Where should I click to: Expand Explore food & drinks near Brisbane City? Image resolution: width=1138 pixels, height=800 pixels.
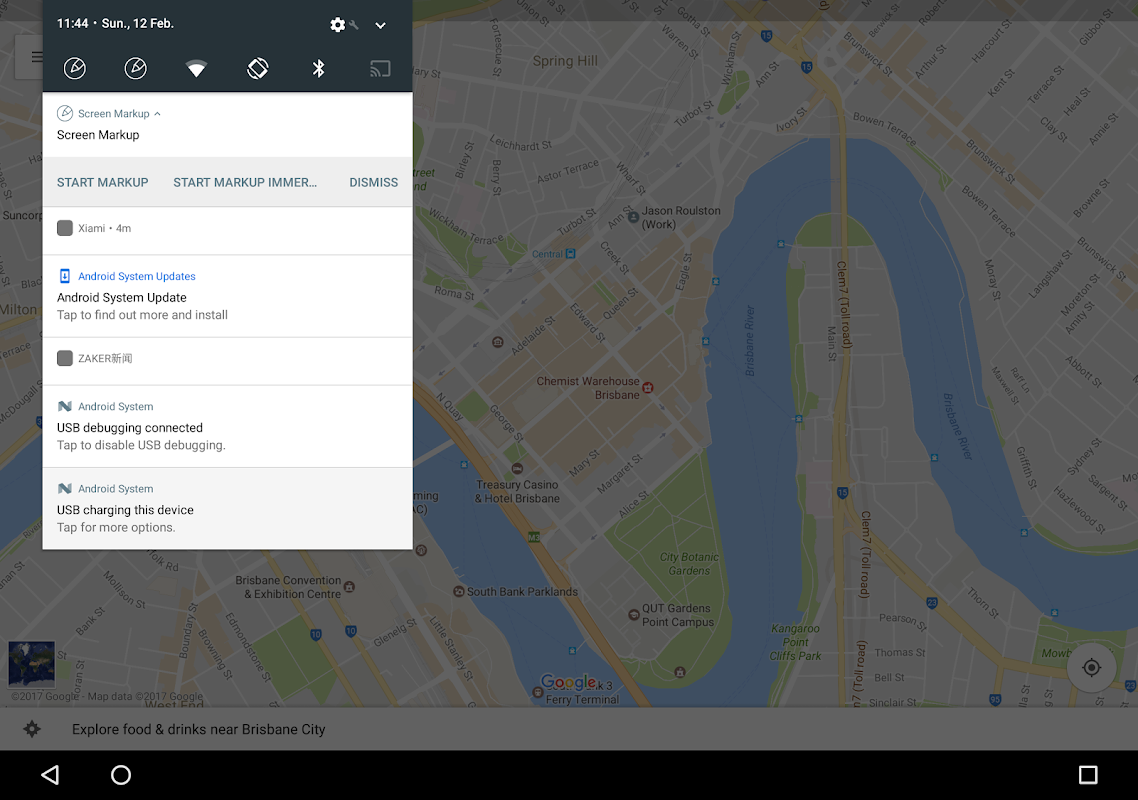pyautogui.click(x=199, y=729)
